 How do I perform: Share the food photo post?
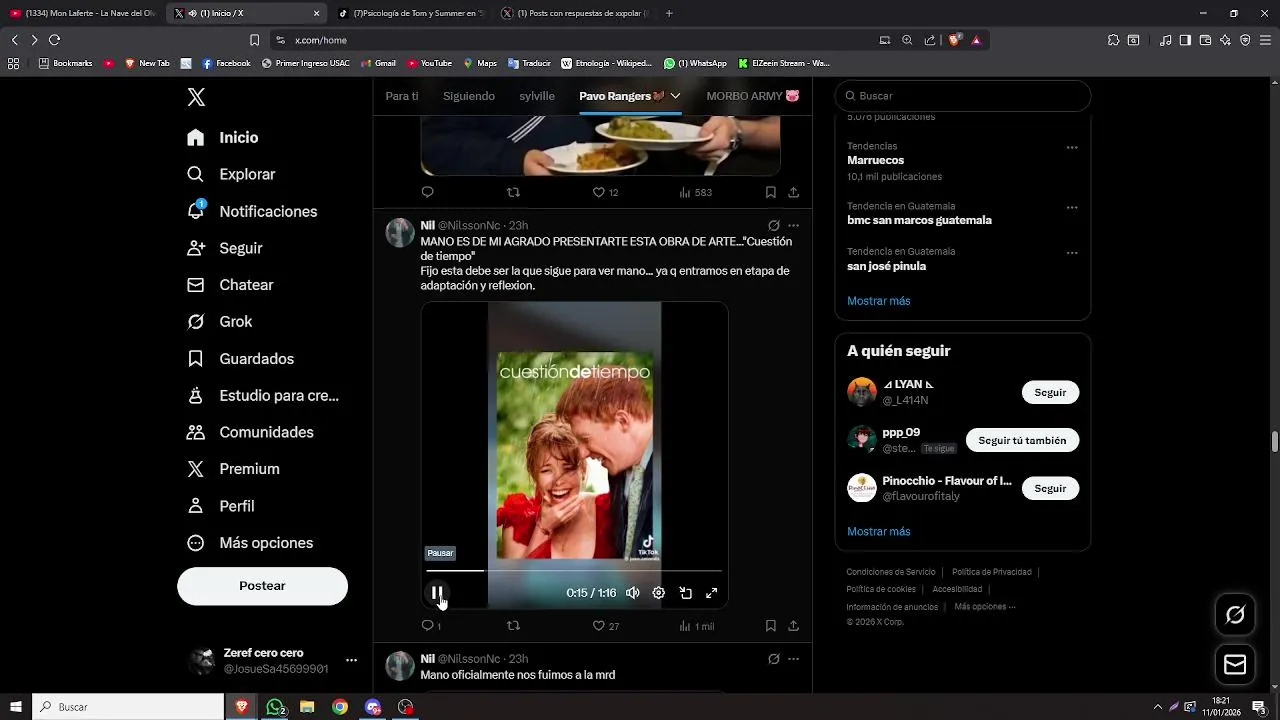(x=793, y=192)
